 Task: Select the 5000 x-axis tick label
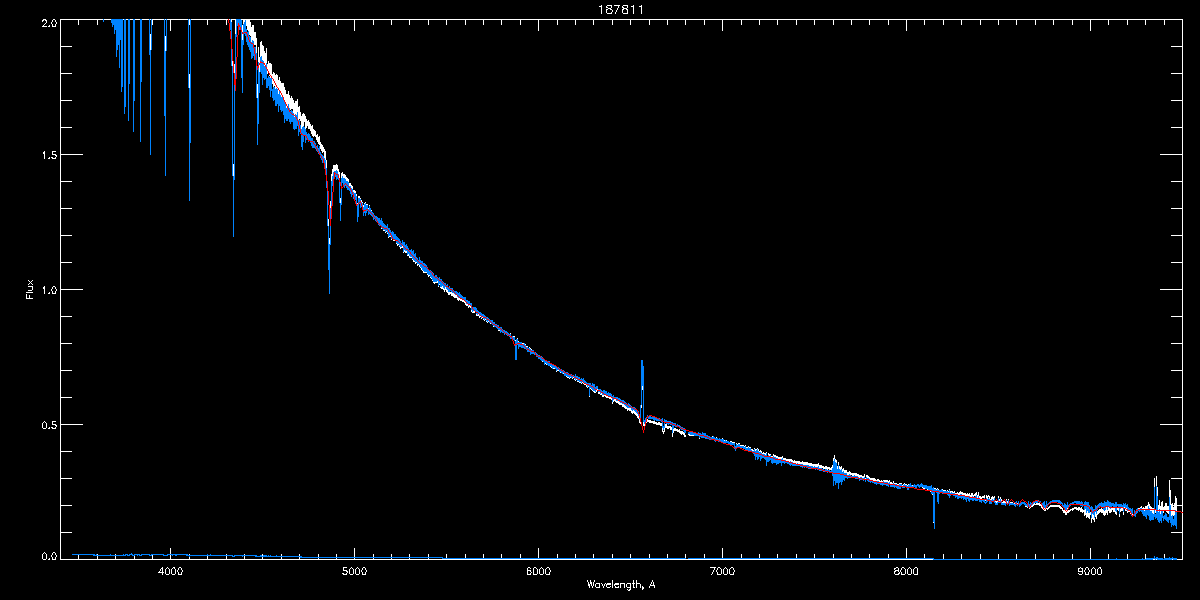(354, 572)
